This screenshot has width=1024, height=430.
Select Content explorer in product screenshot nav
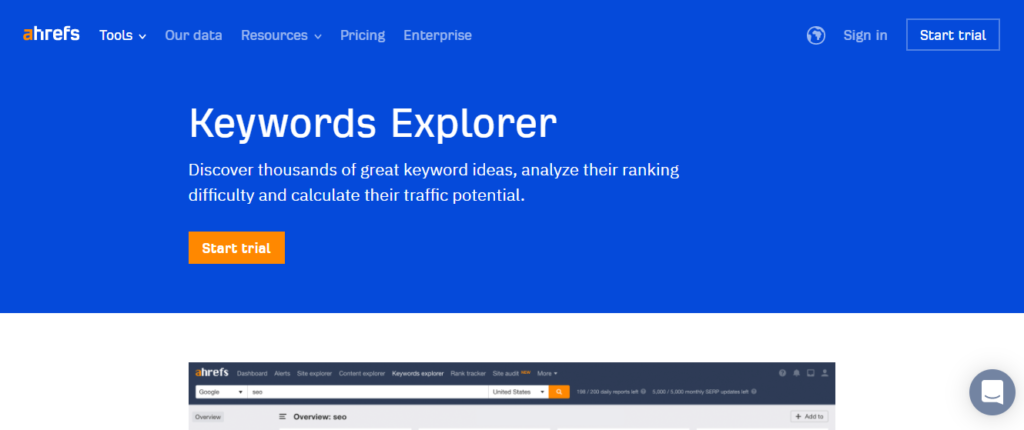click(x=362, y=374)
